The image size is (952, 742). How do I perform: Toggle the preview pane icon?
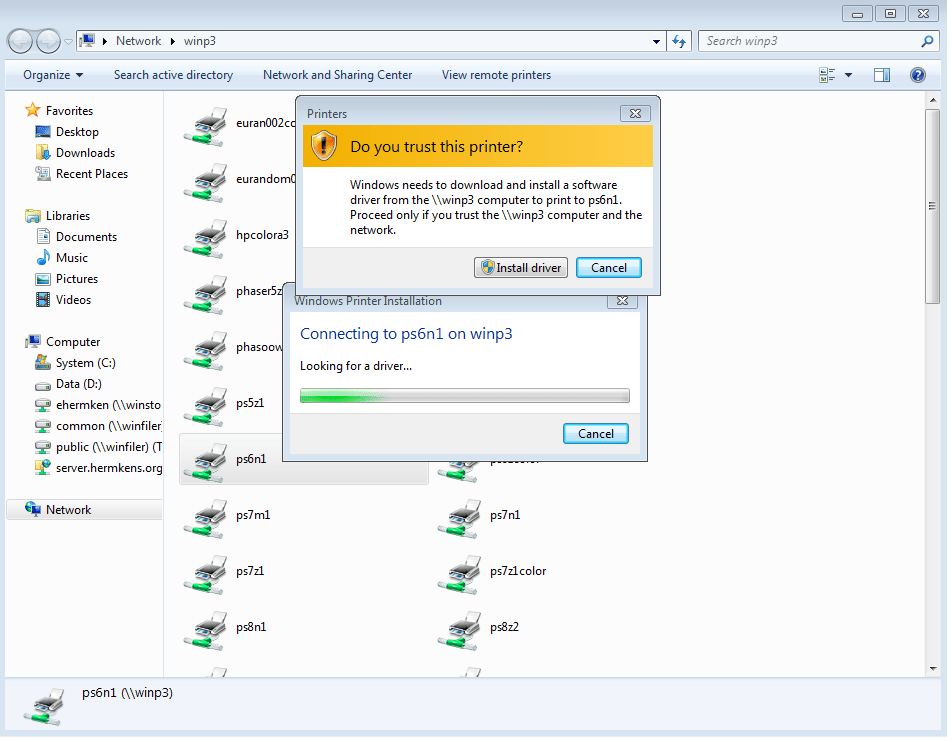[x=882, y=75]
